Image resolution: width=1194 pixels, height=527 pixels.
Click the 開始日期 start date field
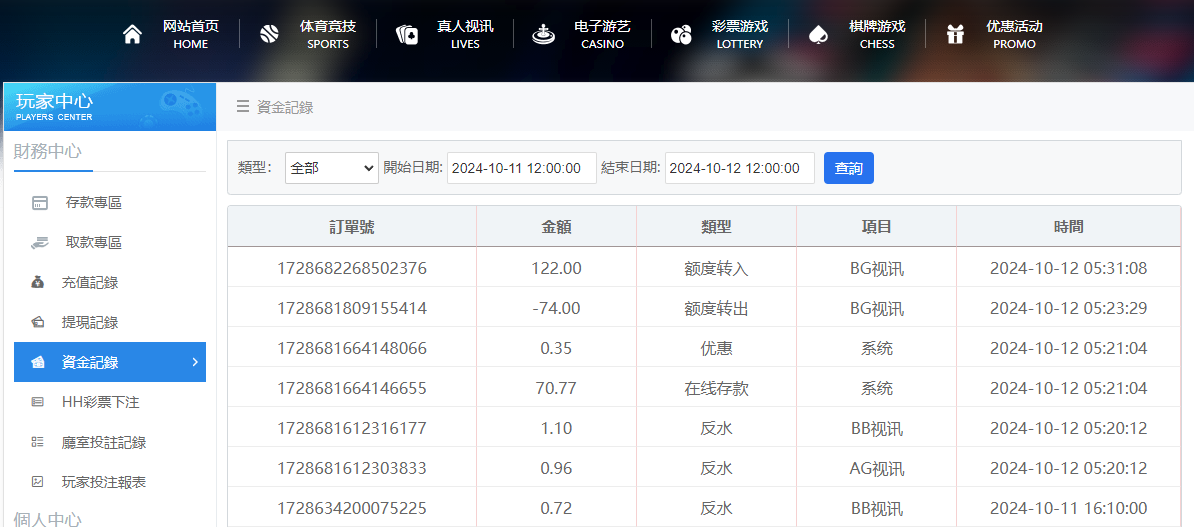pyautogui.click(x=521, y=168)
